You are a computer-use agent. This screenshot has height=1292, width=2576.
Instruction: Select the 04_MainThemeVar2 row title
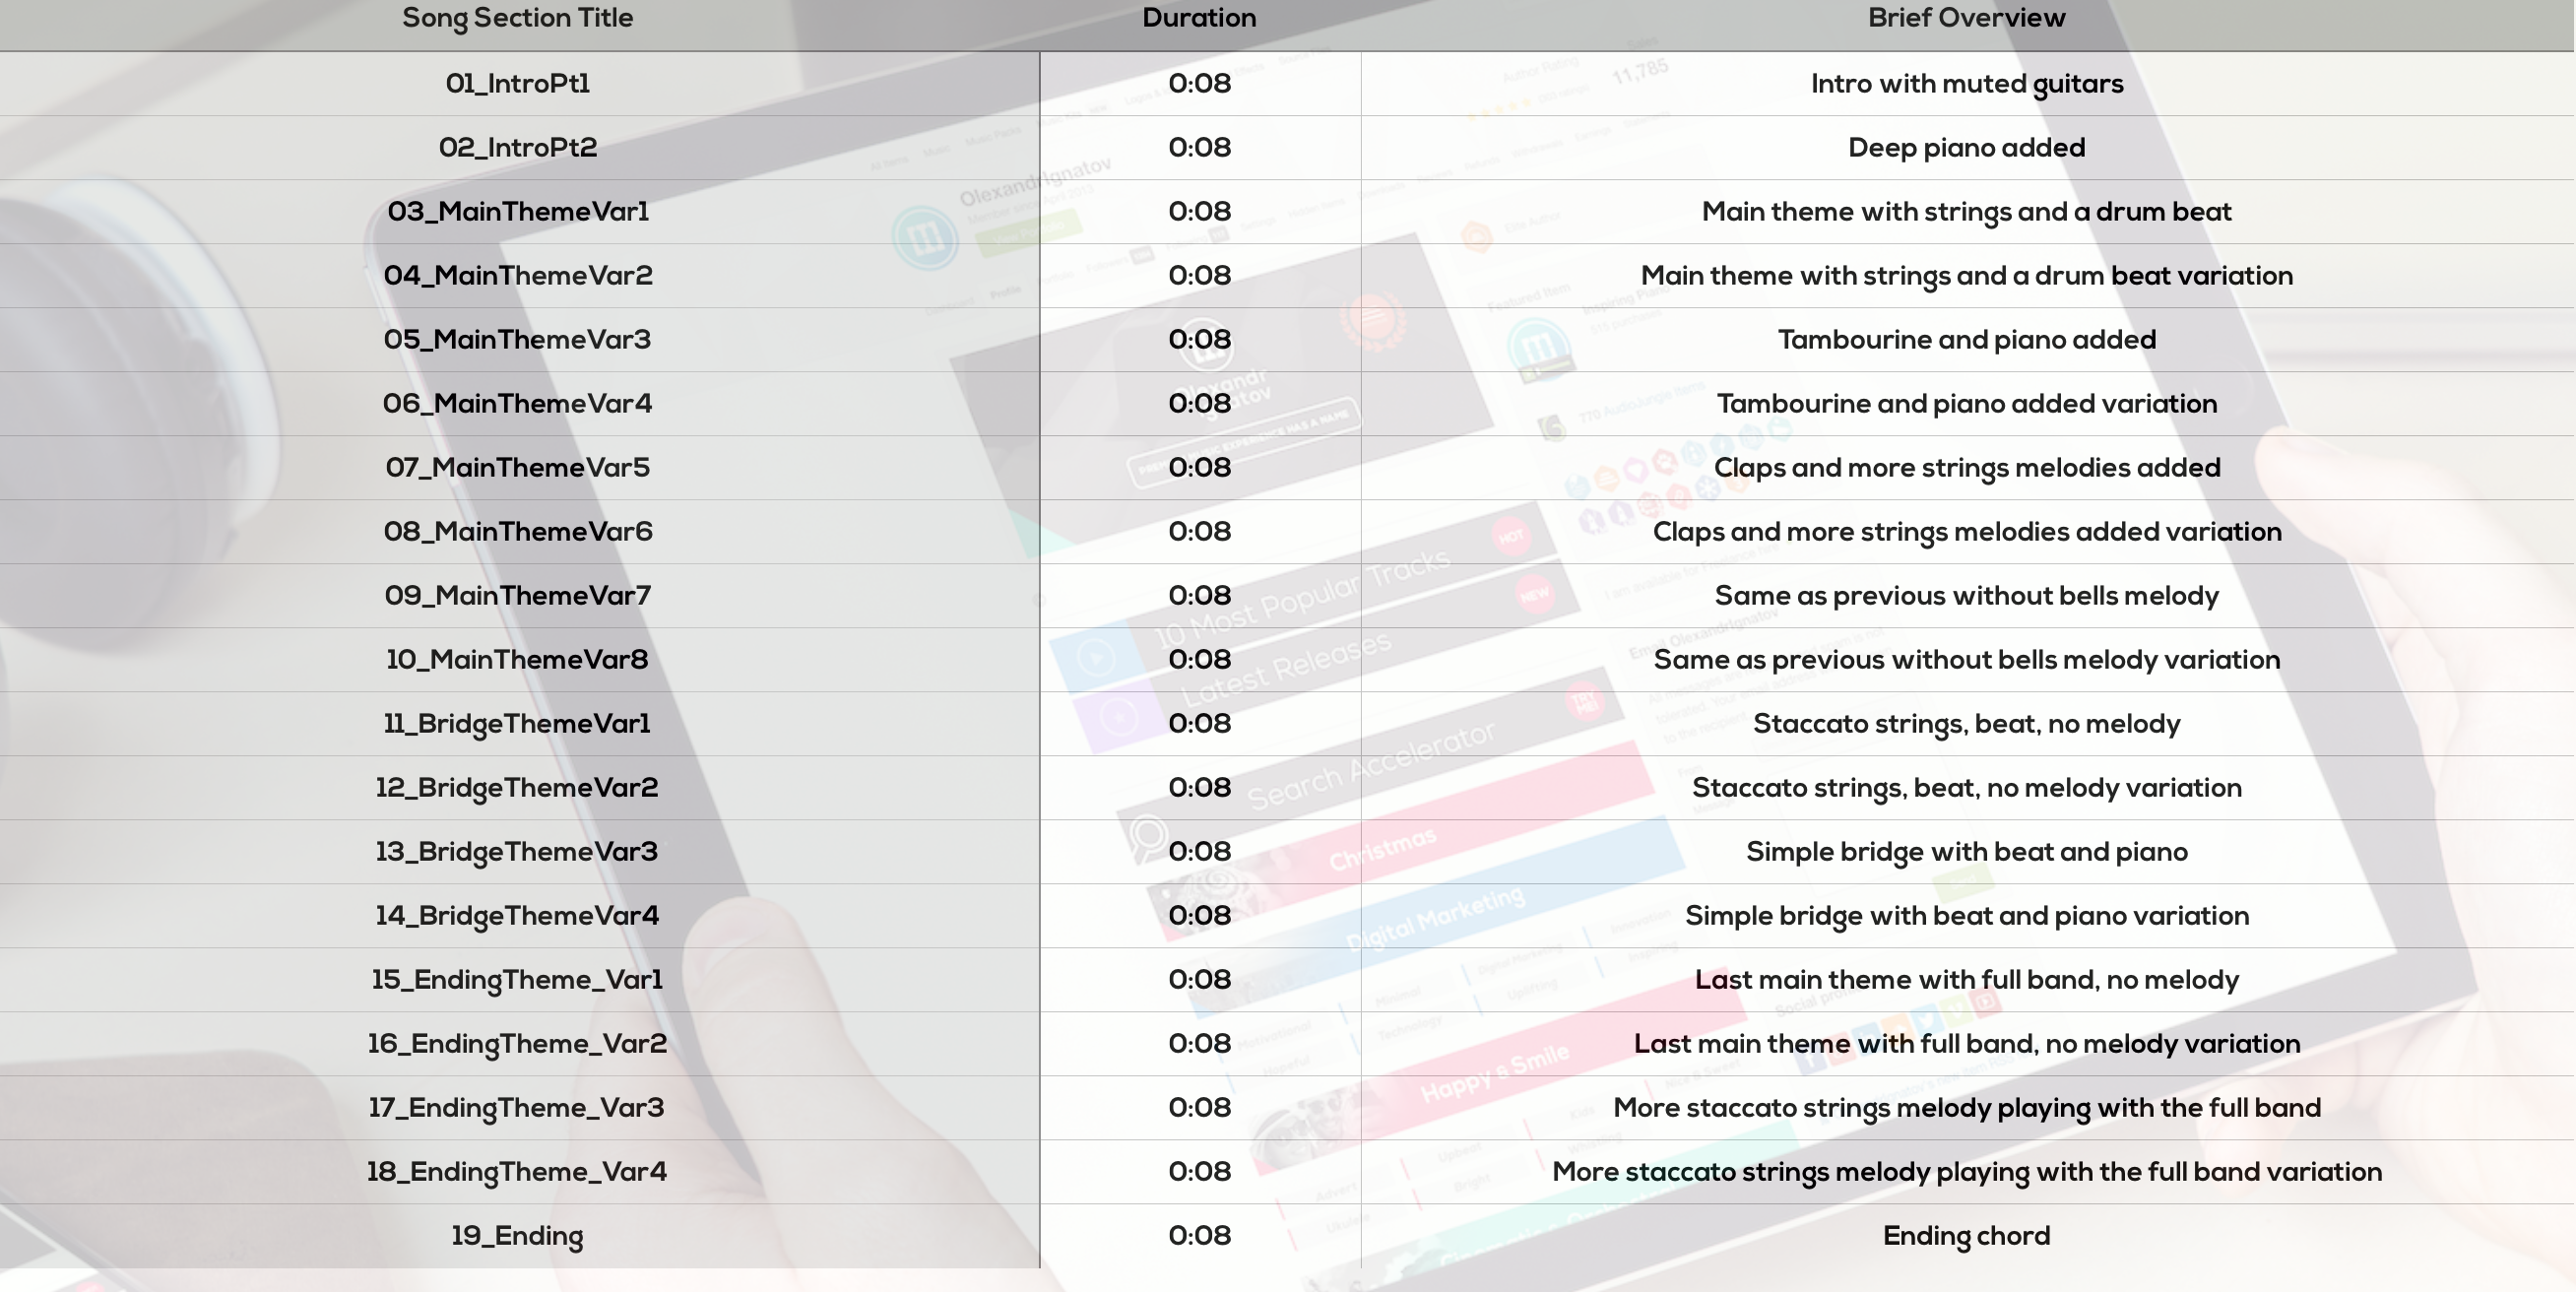[x=517, y=276]
